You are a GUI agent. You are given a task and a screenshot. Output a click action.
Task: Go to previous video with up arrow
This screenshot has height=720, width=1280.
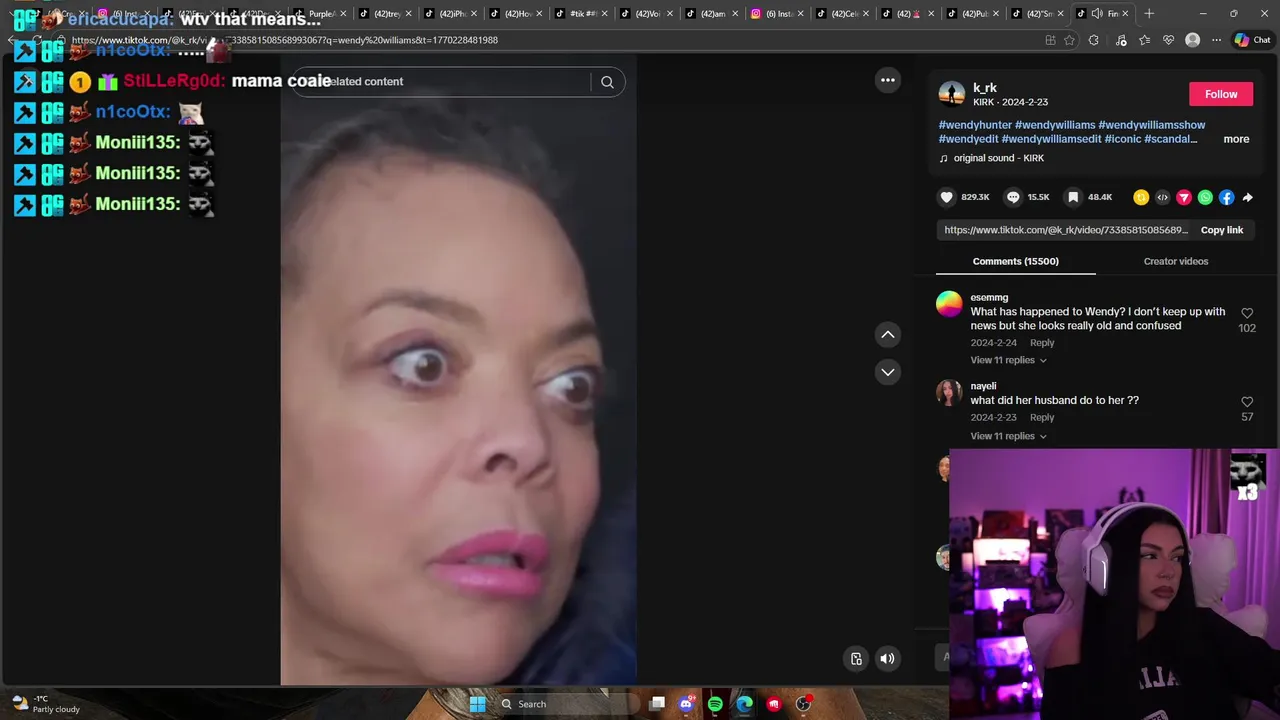(888, 334)
